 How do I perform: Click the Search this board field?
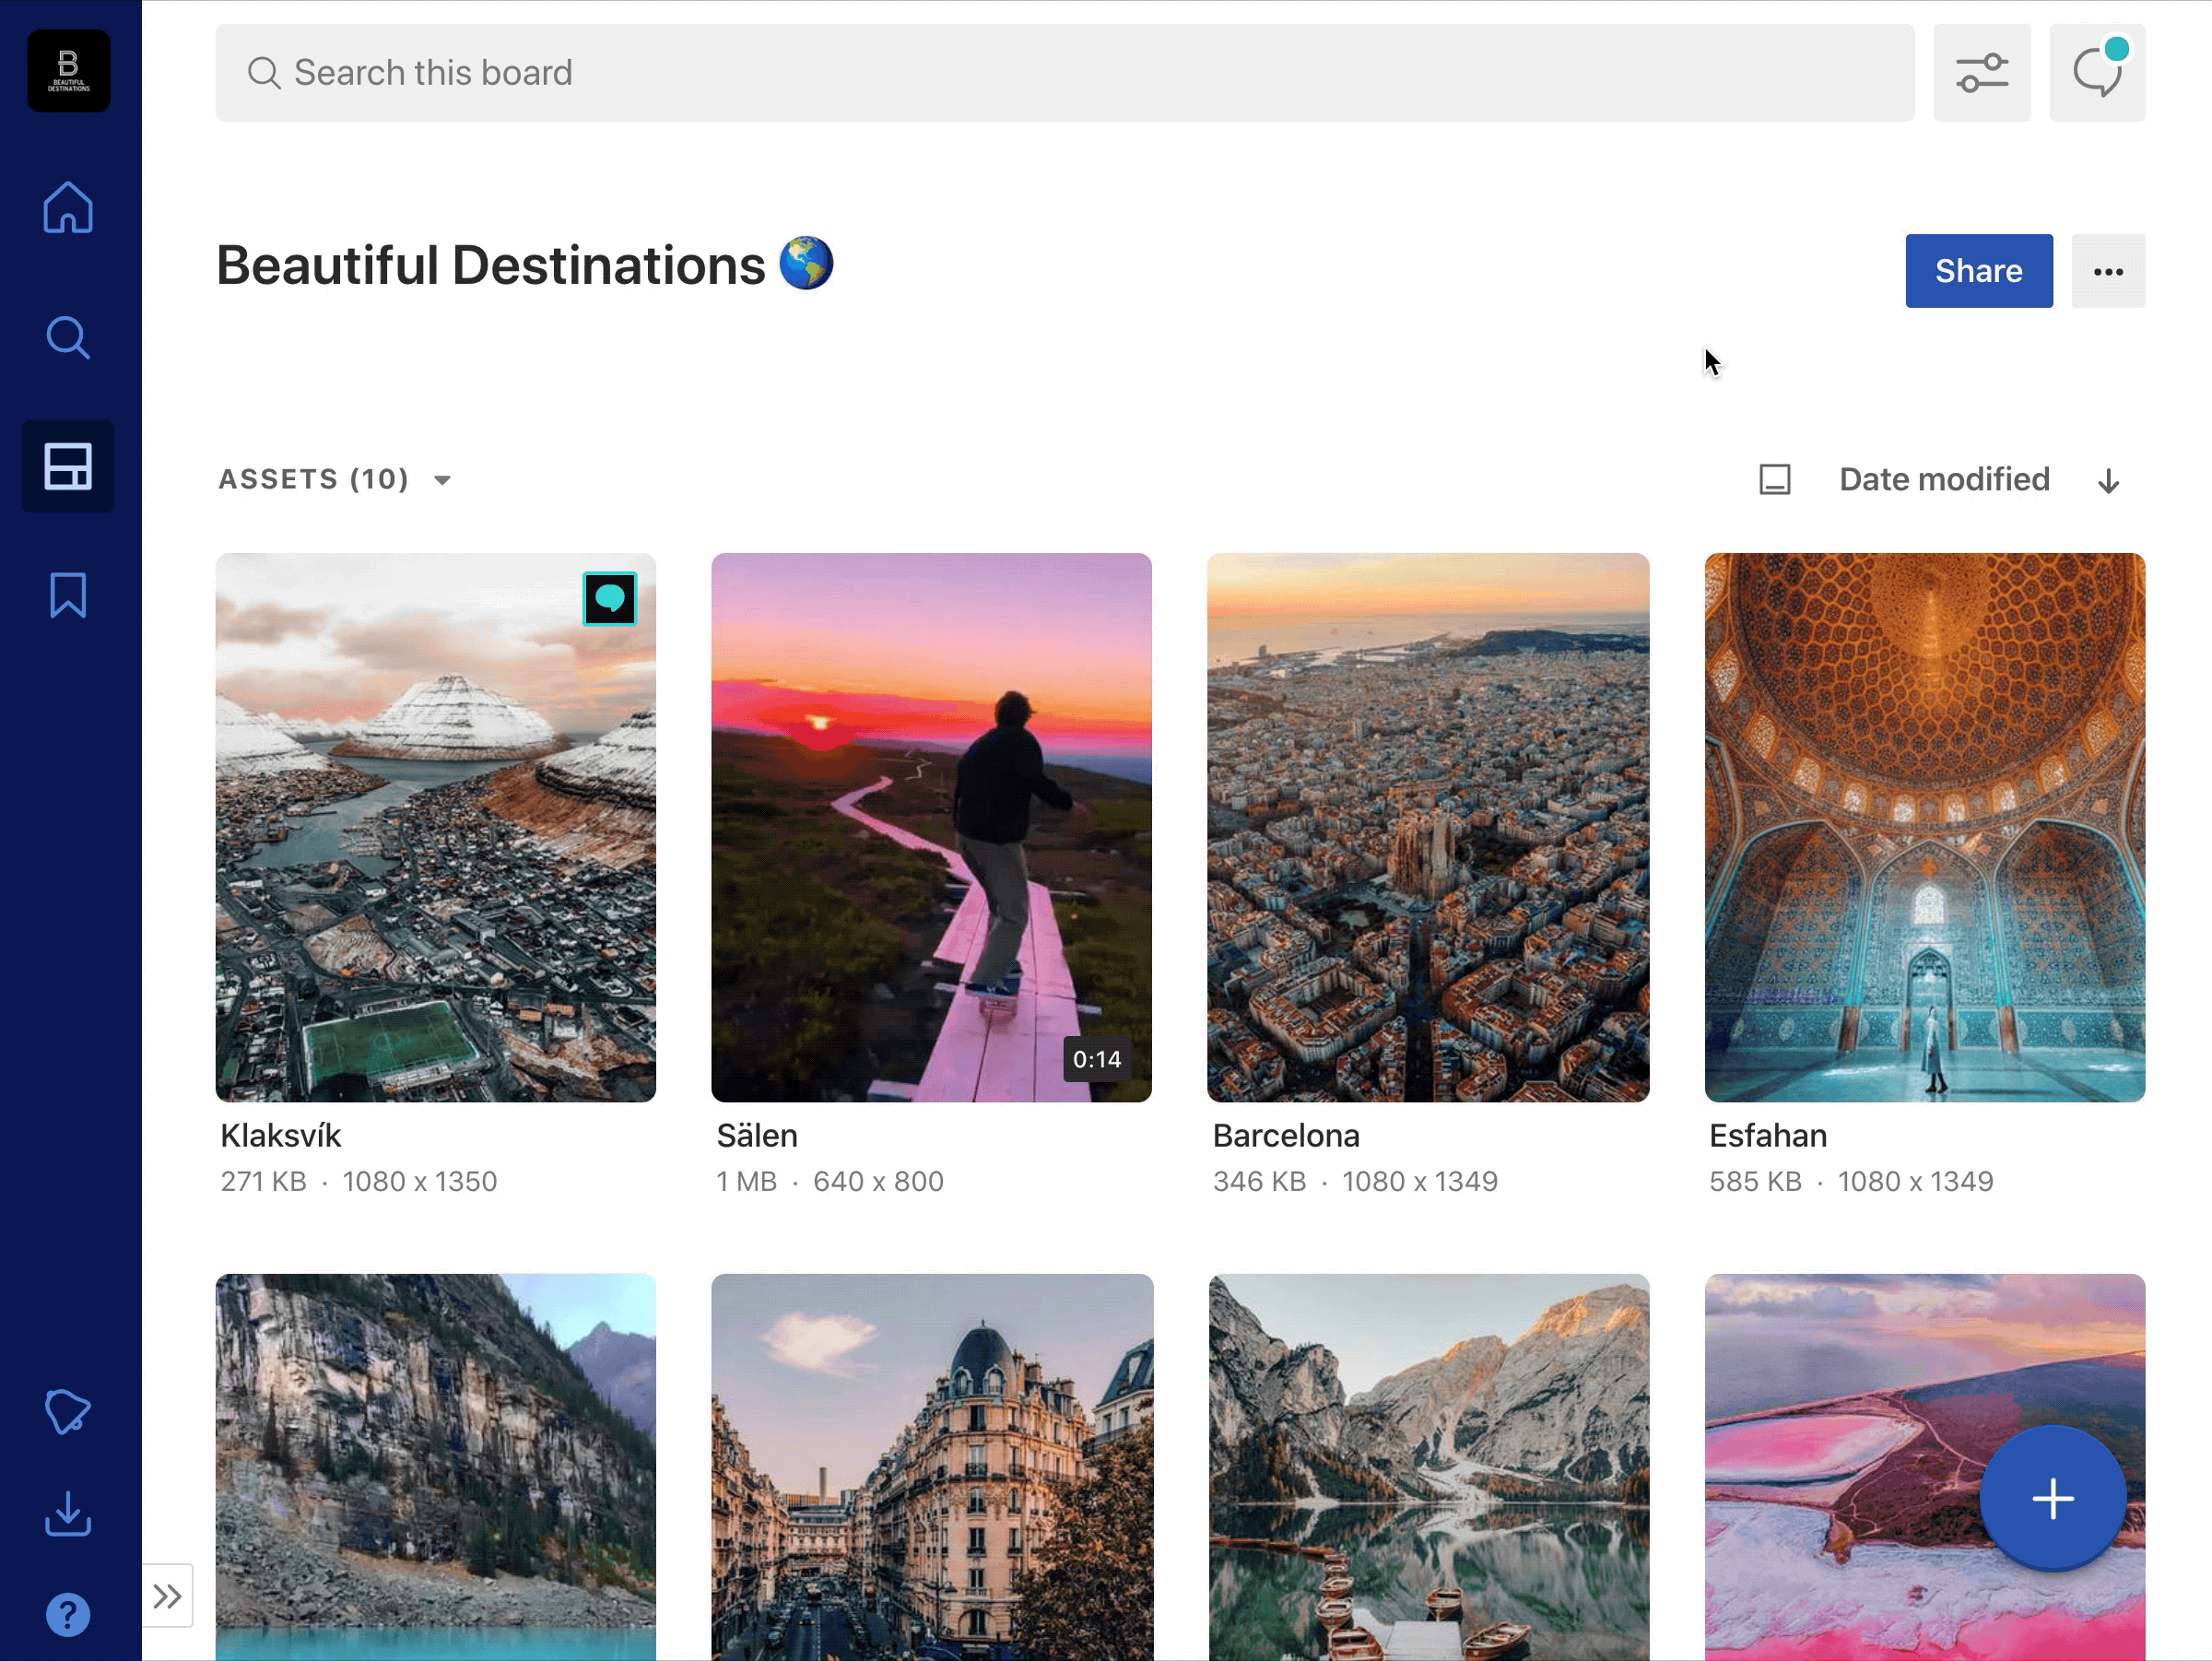point(1064,73)
